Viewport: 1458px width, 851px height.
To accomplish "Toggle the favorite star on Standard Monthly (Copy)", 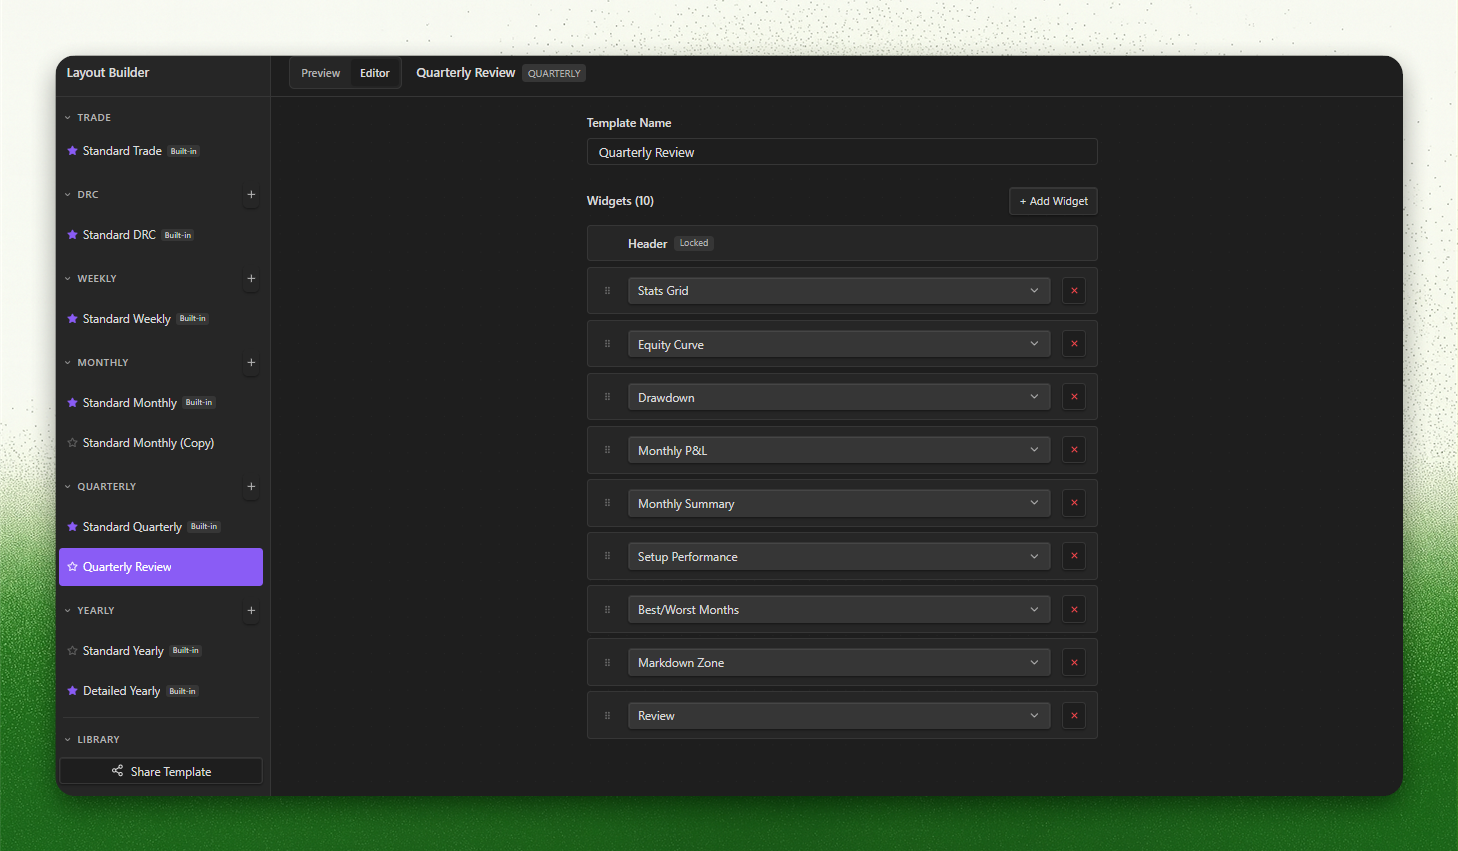I will (x=72, y=443).
